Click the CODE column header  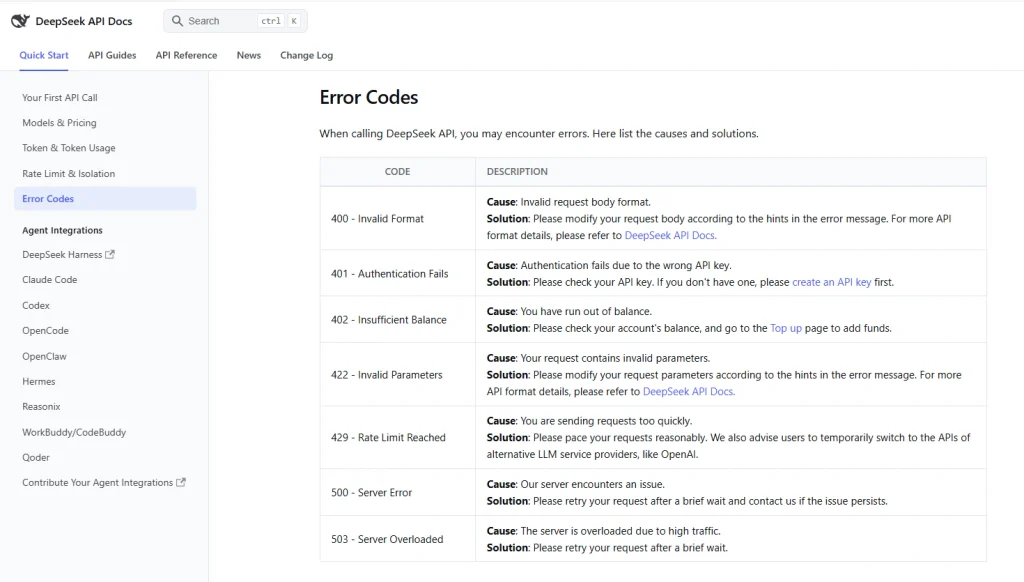click(x=397, y=171)
